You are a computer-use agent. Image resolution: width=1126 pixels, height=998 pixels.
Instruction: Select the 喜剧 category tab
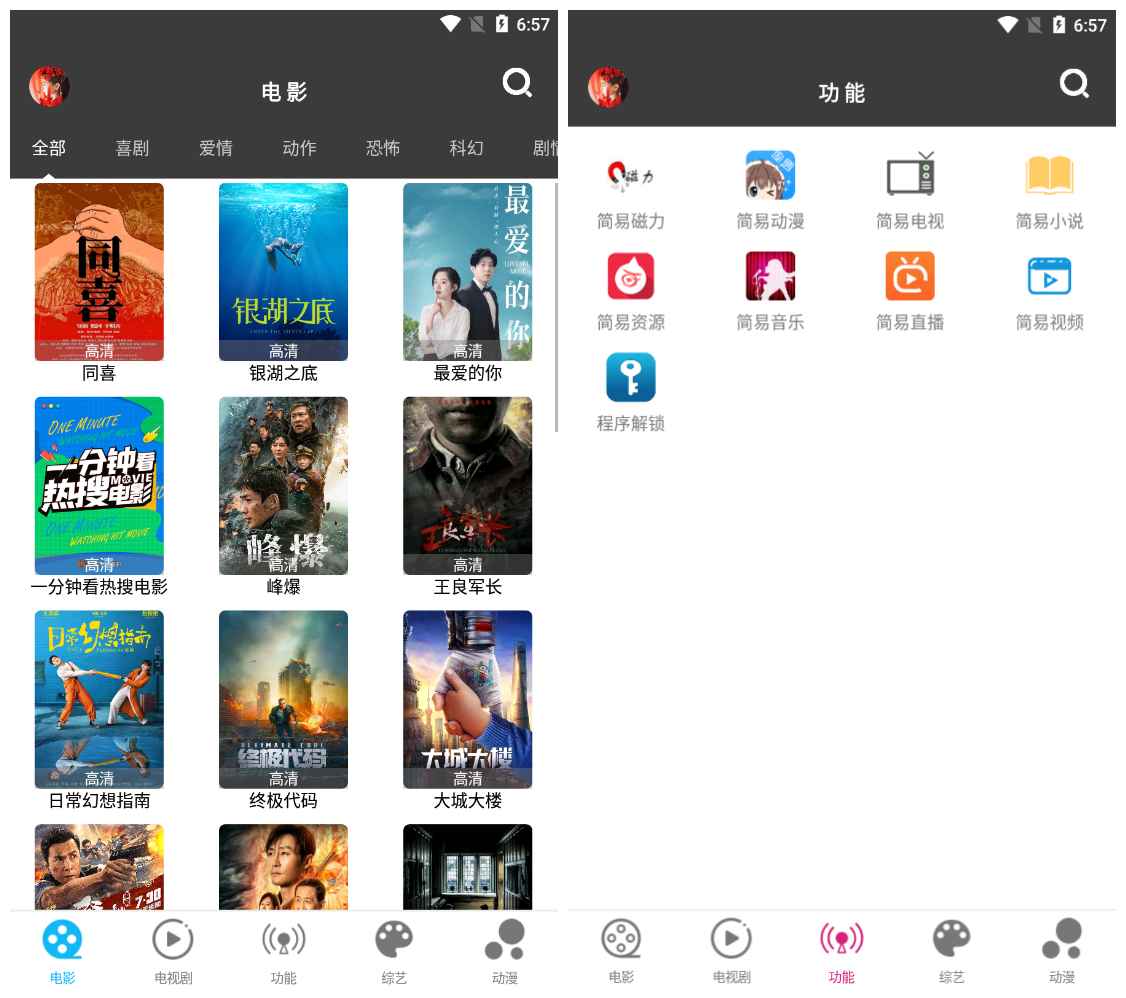132,148
